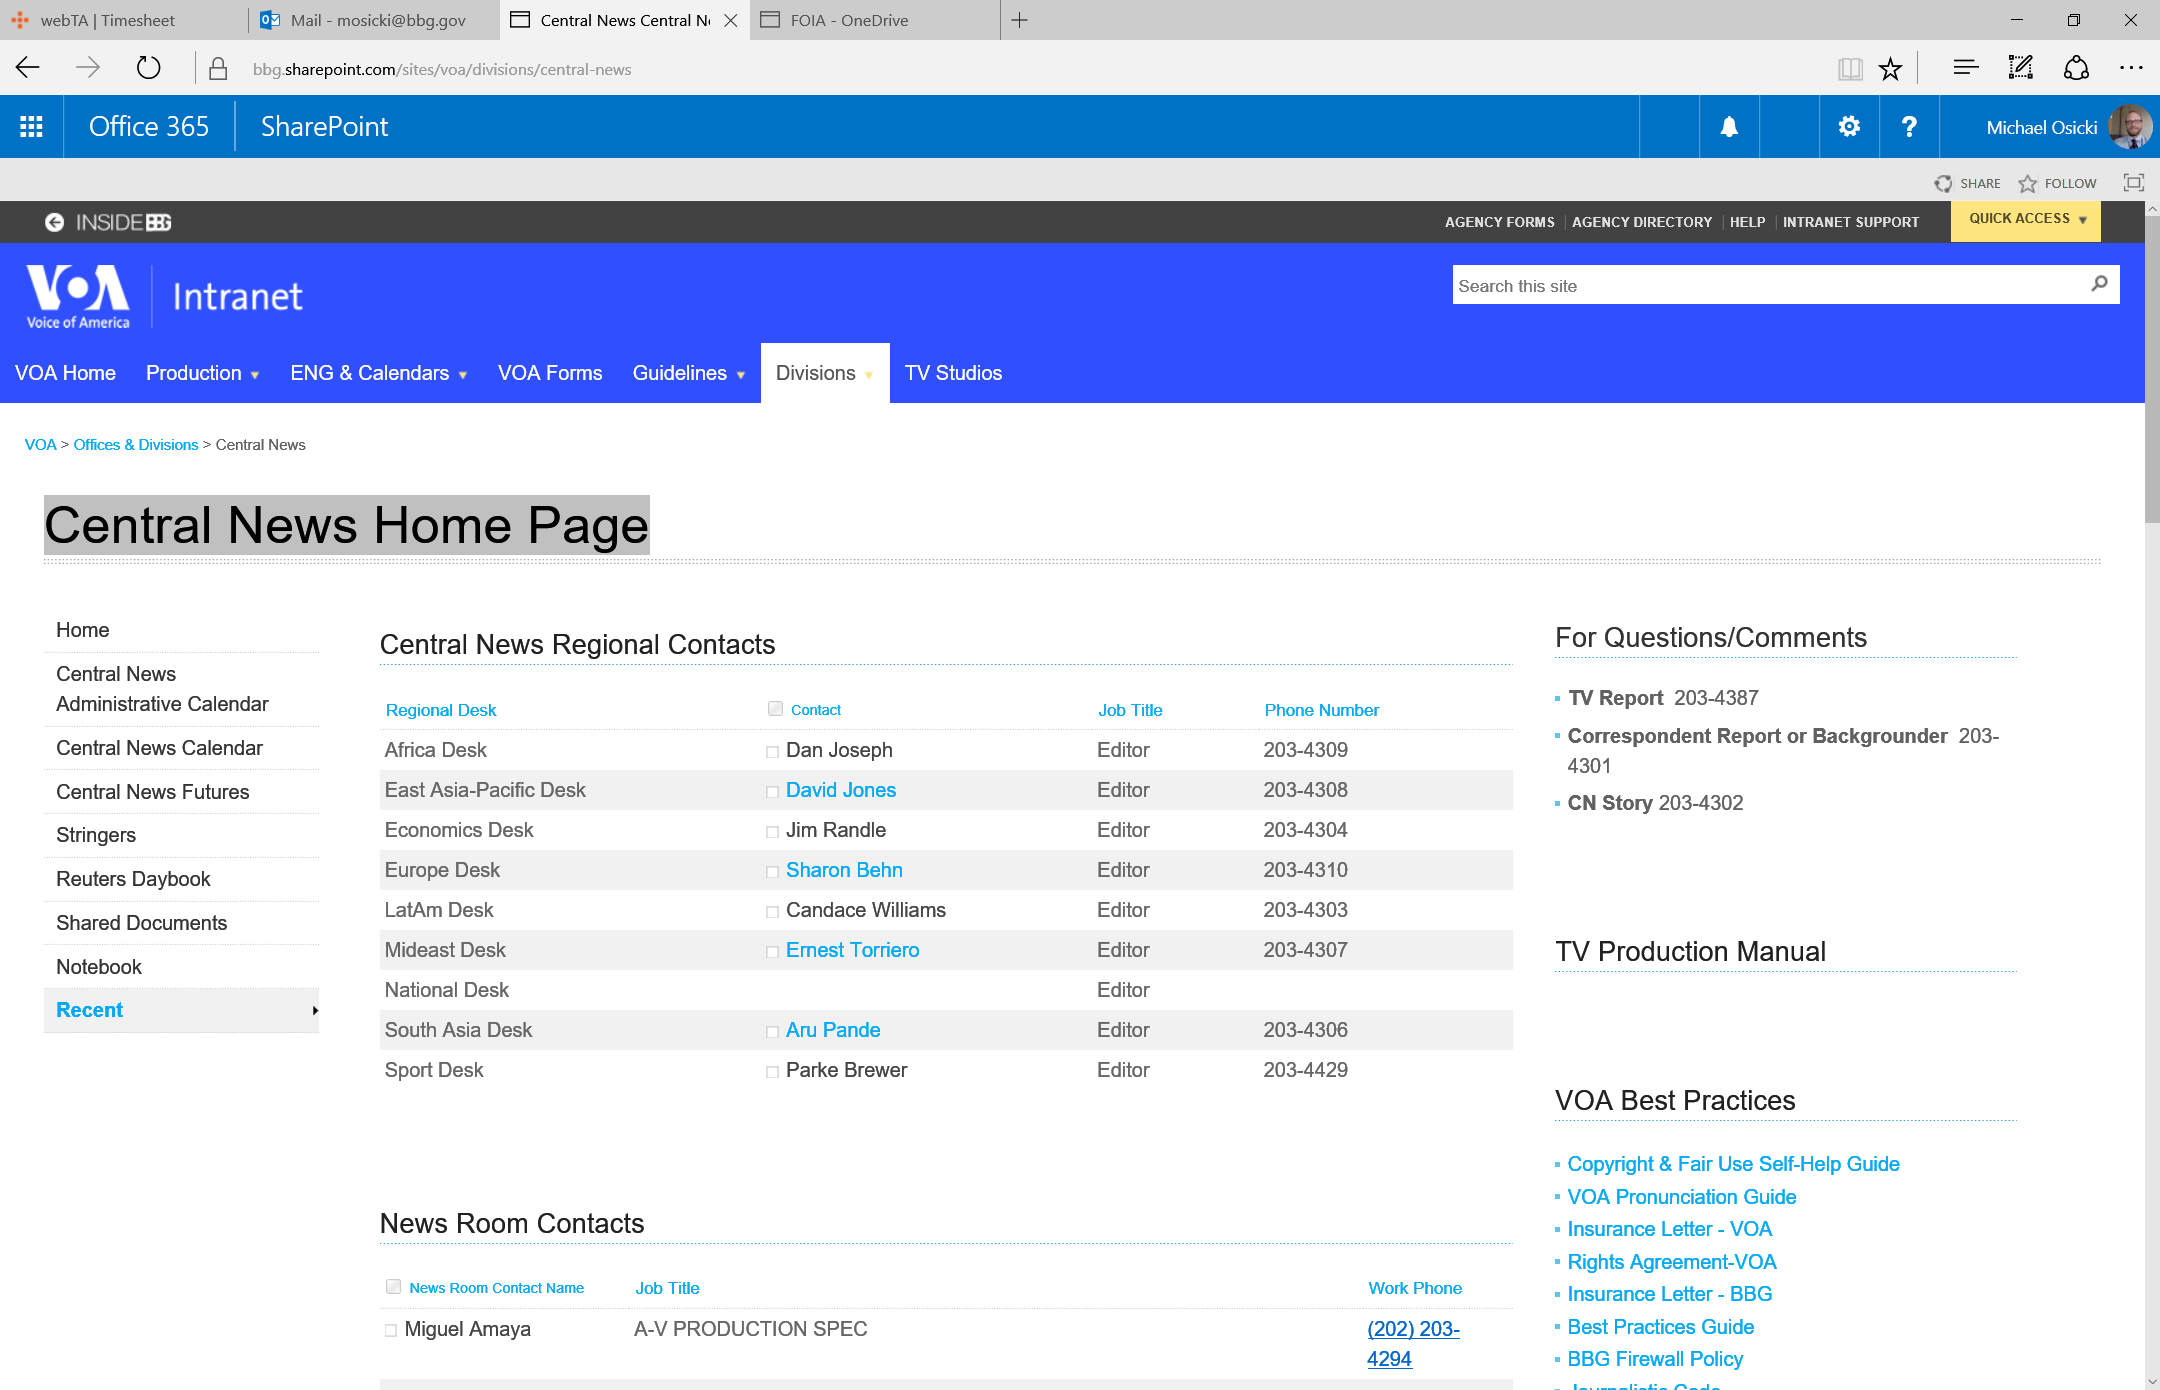Check the box beside Candace Williams
Viewport: 2160px width, 1390px height.
(x=772, y=912)
